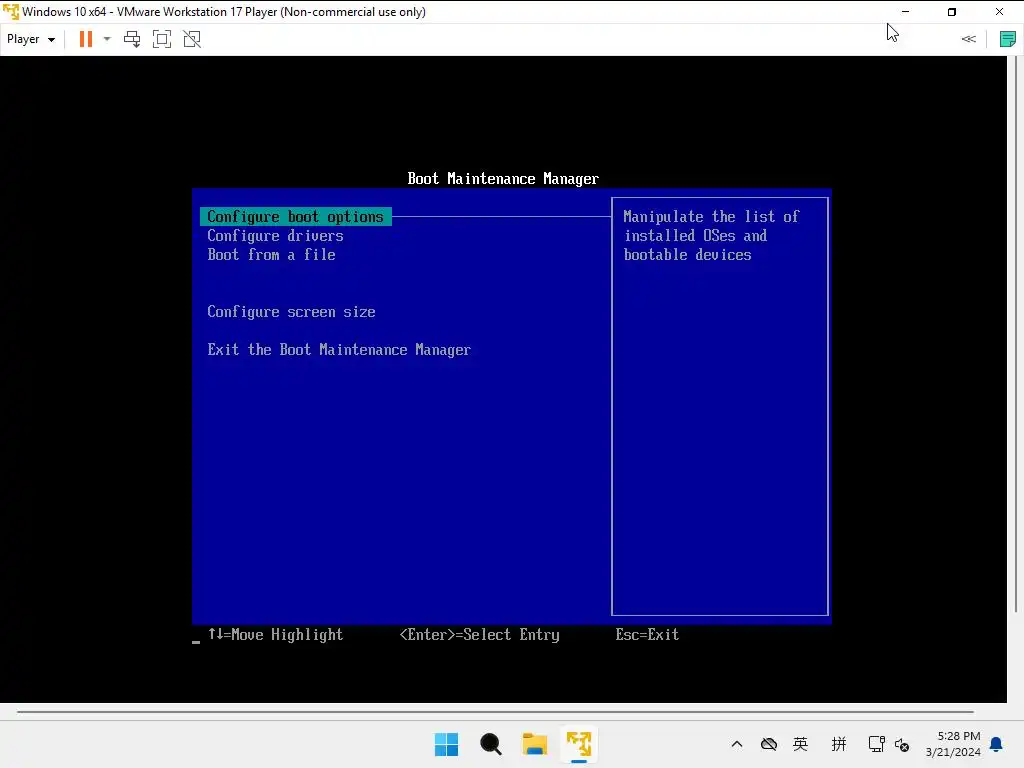Viewport: 1024px width, 768px height.
Task: Open File Explorer from taskbar
Action: pos(535,744)
